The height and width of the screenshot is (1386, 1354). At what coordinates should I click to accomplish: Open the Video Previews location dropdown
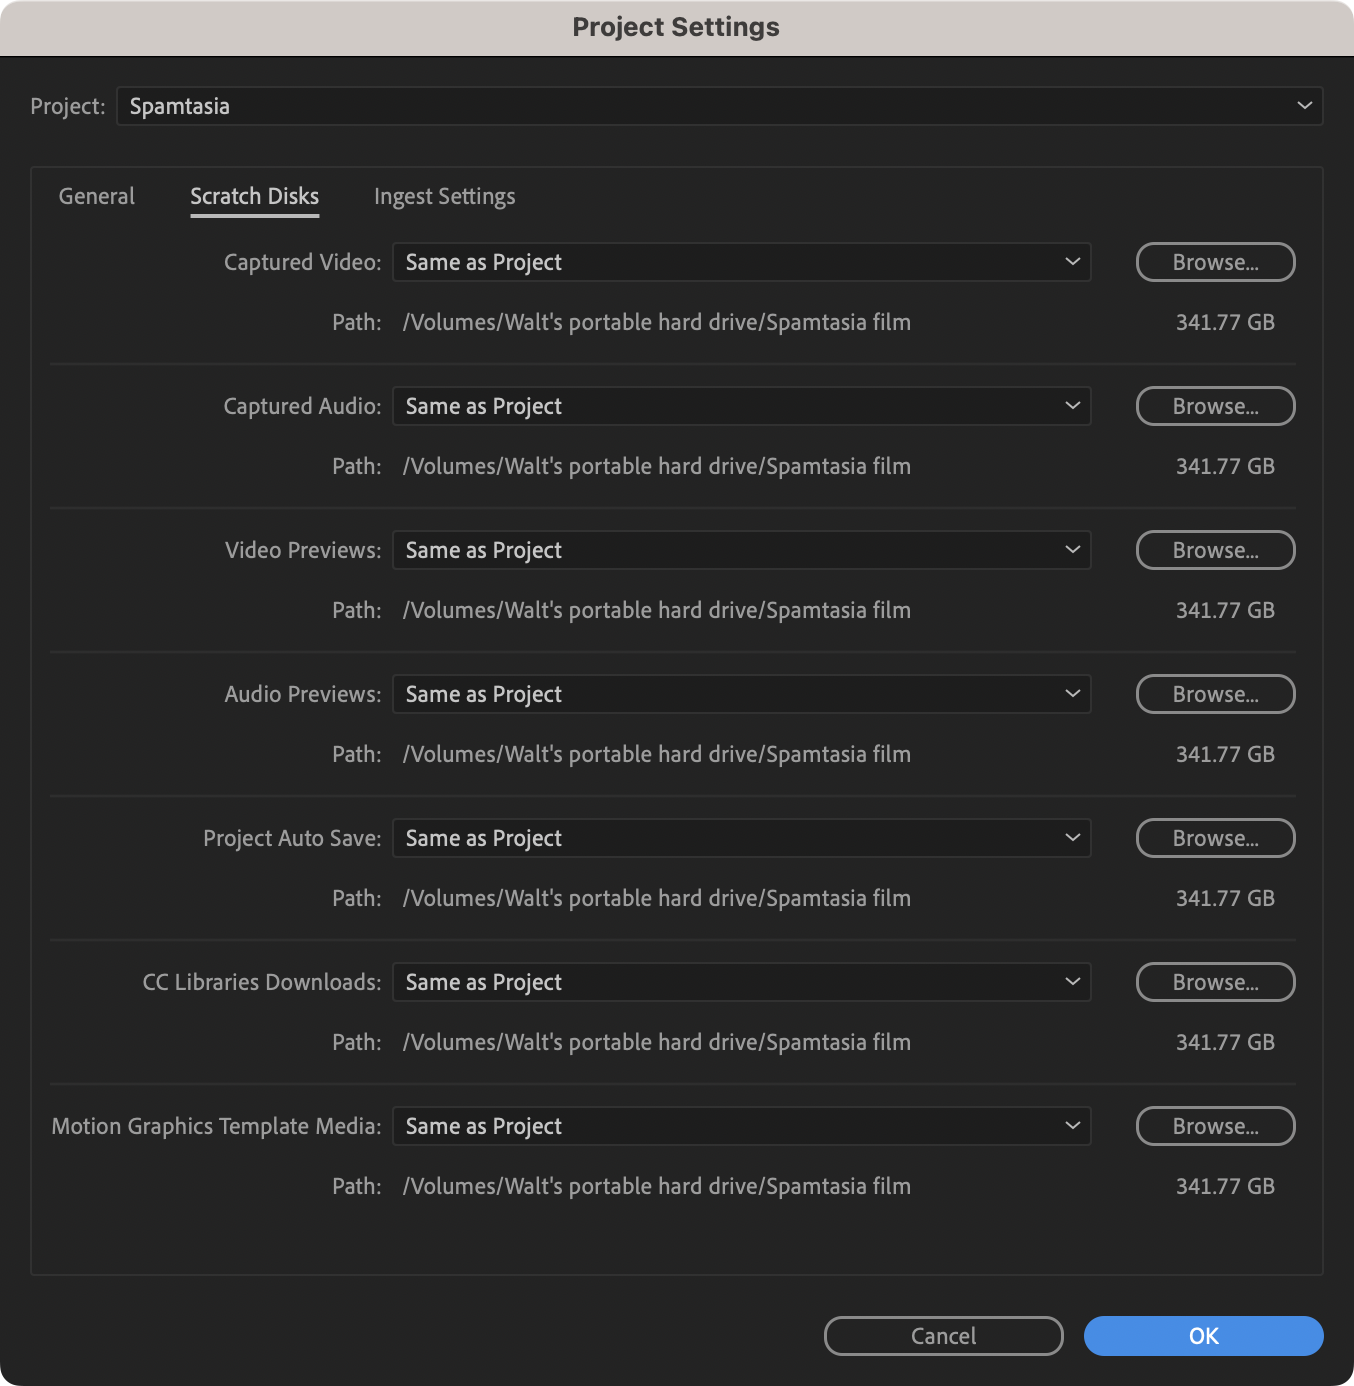pyautogui.click(x=741, y=550)
